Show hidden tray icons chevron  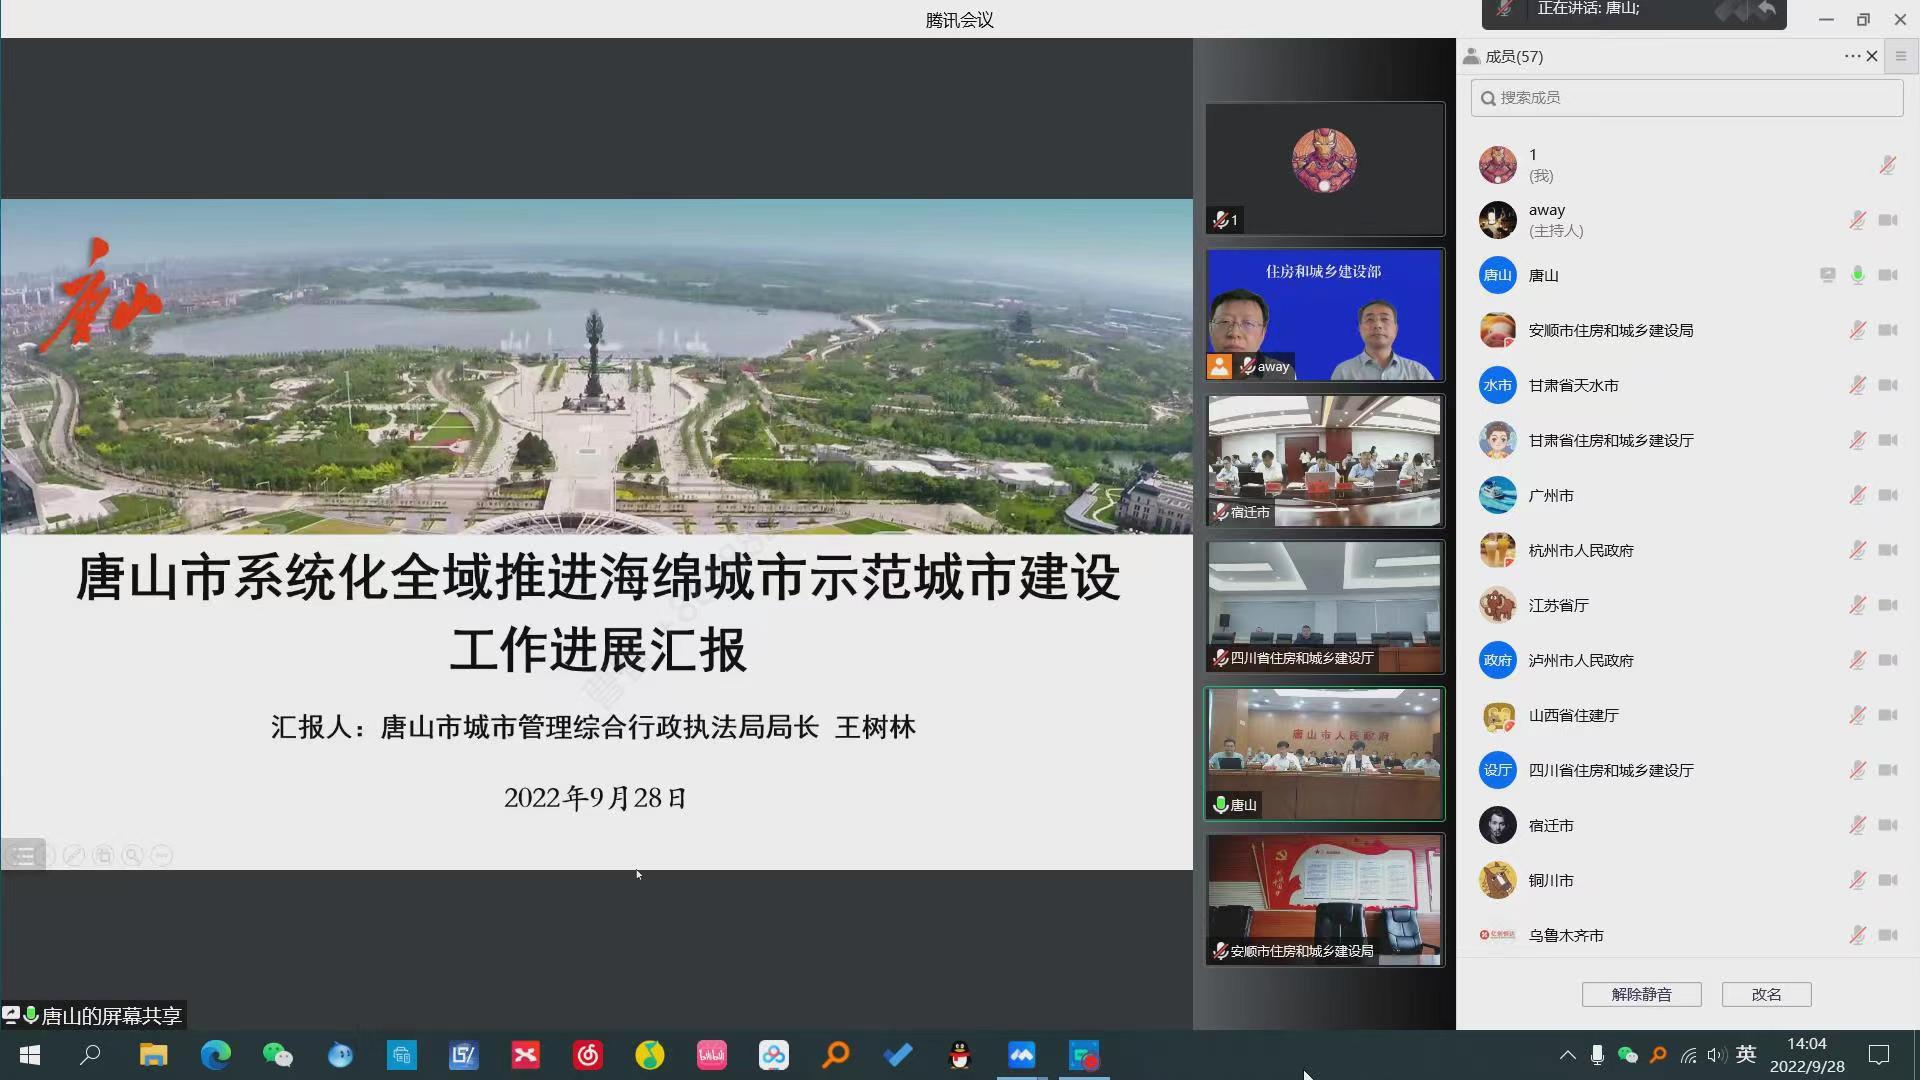tap(1567, 1055)
